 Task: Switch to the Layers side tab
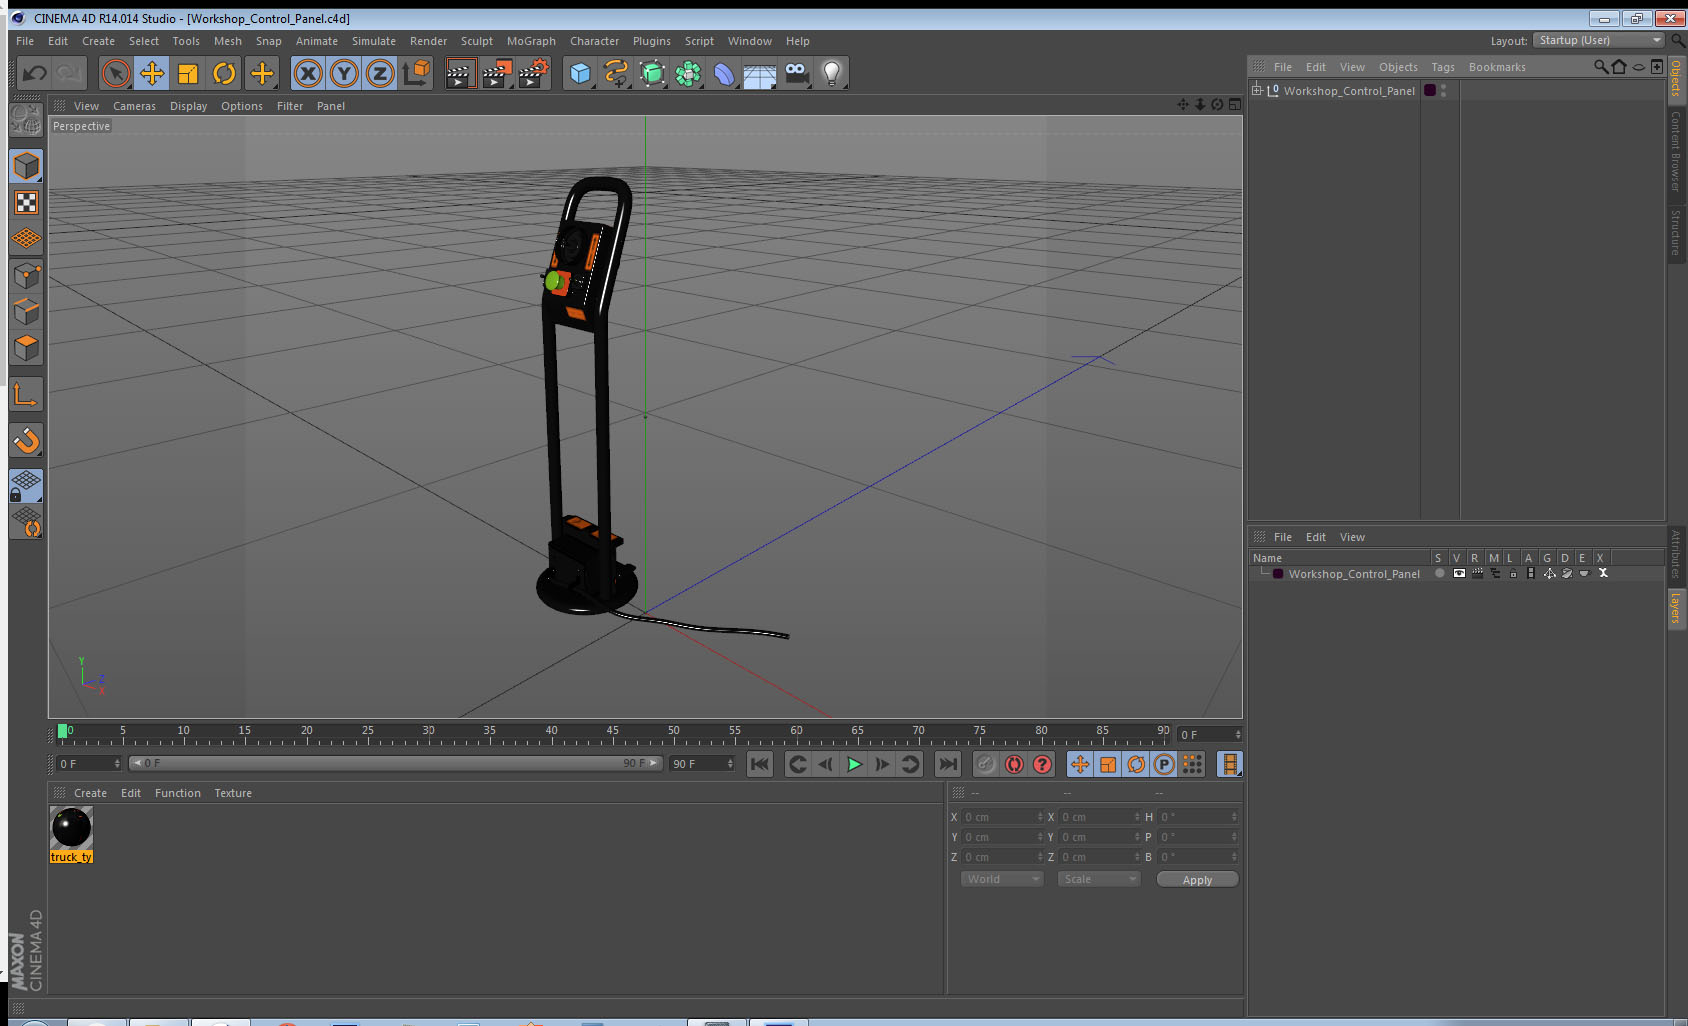(x=1675, y=607)
